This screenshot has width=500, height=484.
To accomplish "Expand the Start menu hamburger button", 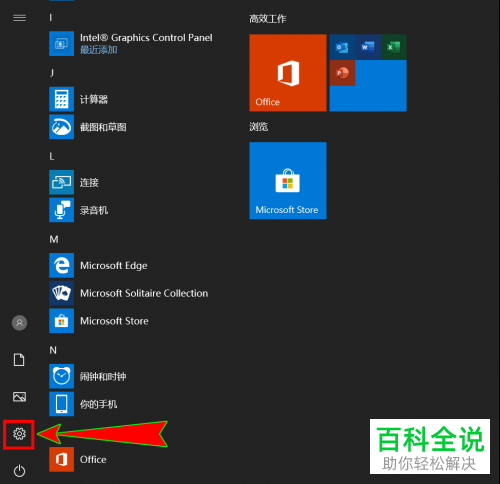I will pos(19,18).
